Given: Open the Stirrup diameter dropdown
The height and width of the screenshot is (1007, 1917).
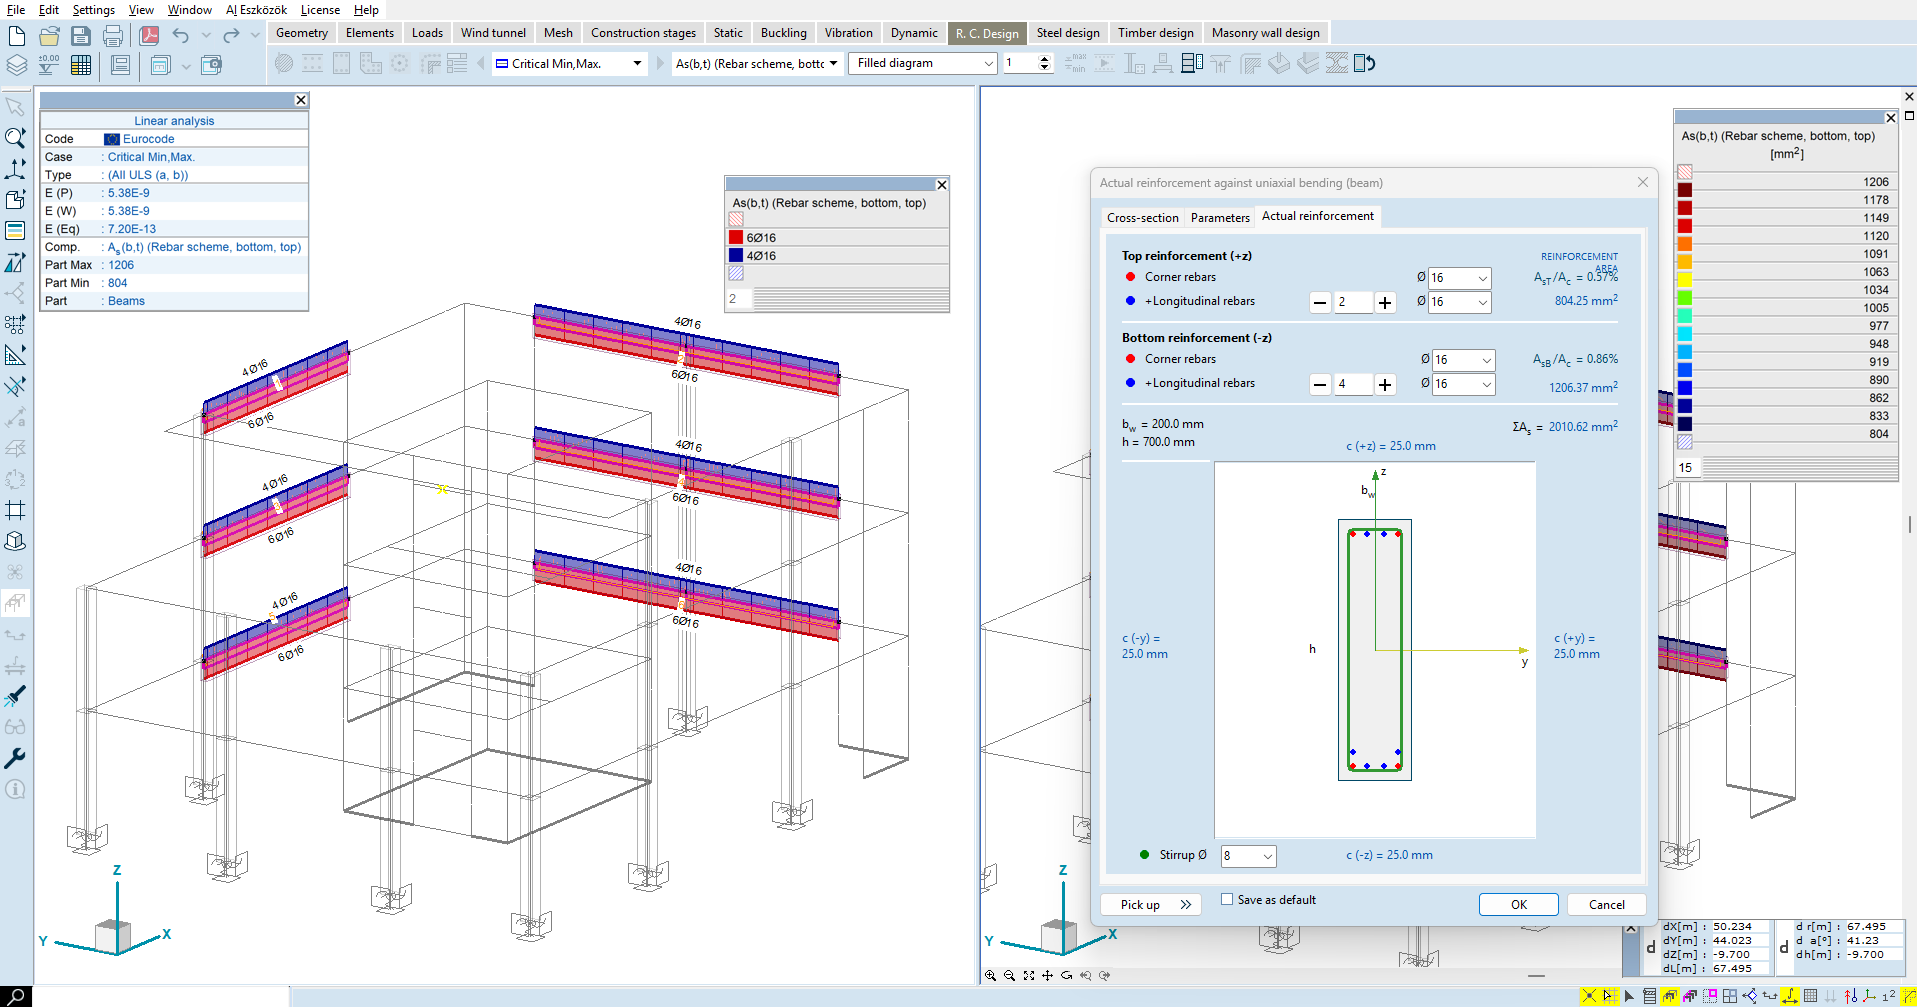Looking at the screenshot, I should 1248,856.
